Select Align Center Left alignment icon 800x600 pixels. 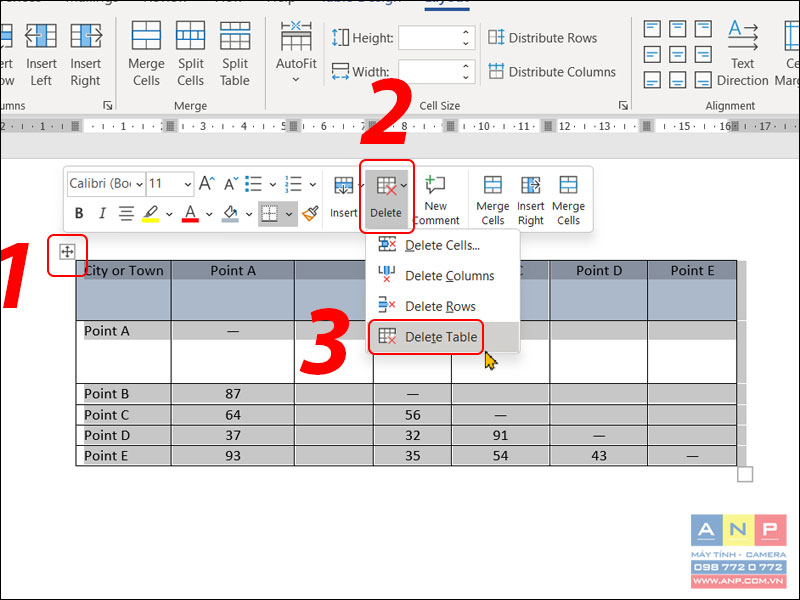tap(652, 54)
